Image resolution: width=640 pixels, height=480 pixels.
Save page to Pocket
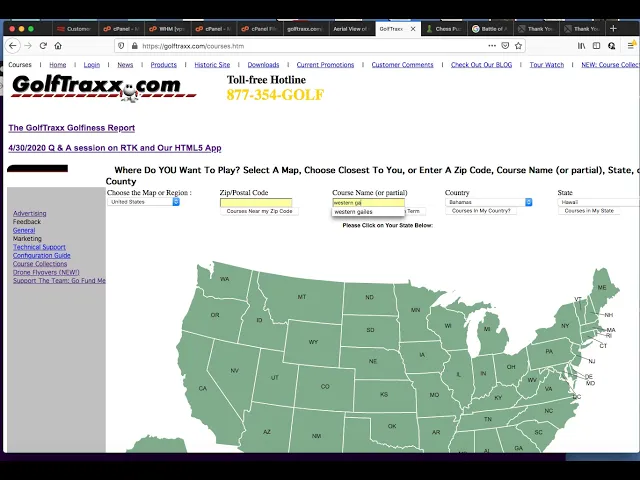point(505,46)
